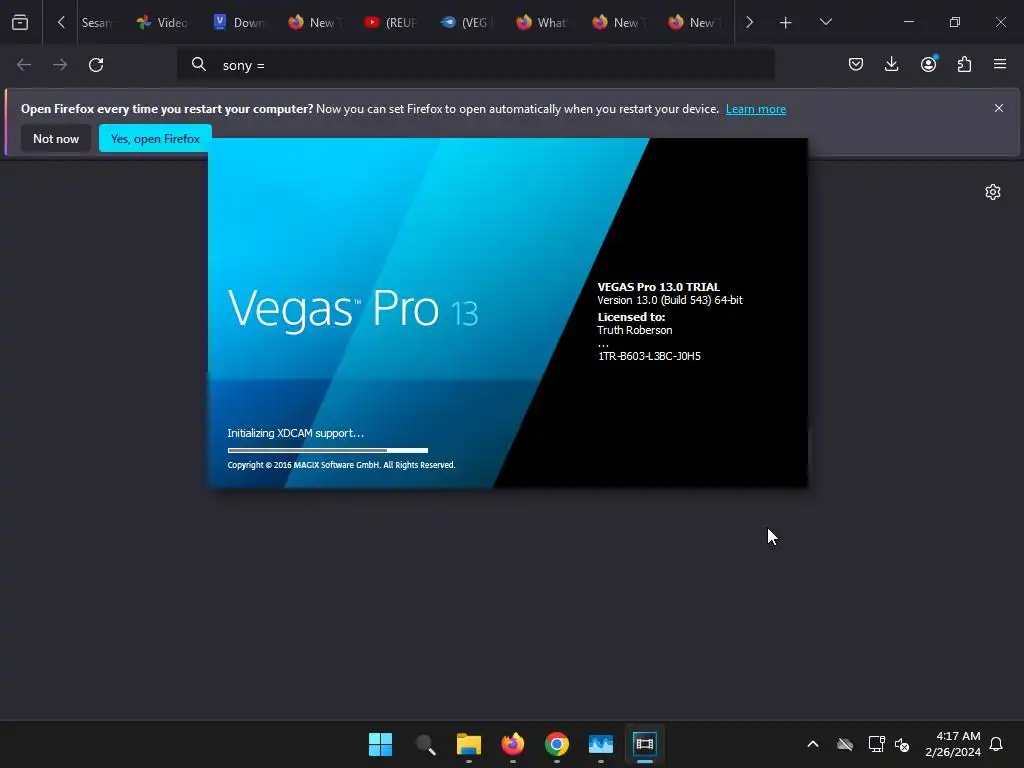
Task: Click 'Initializing XDCAM support…' status text
Action: pos(295,433)
